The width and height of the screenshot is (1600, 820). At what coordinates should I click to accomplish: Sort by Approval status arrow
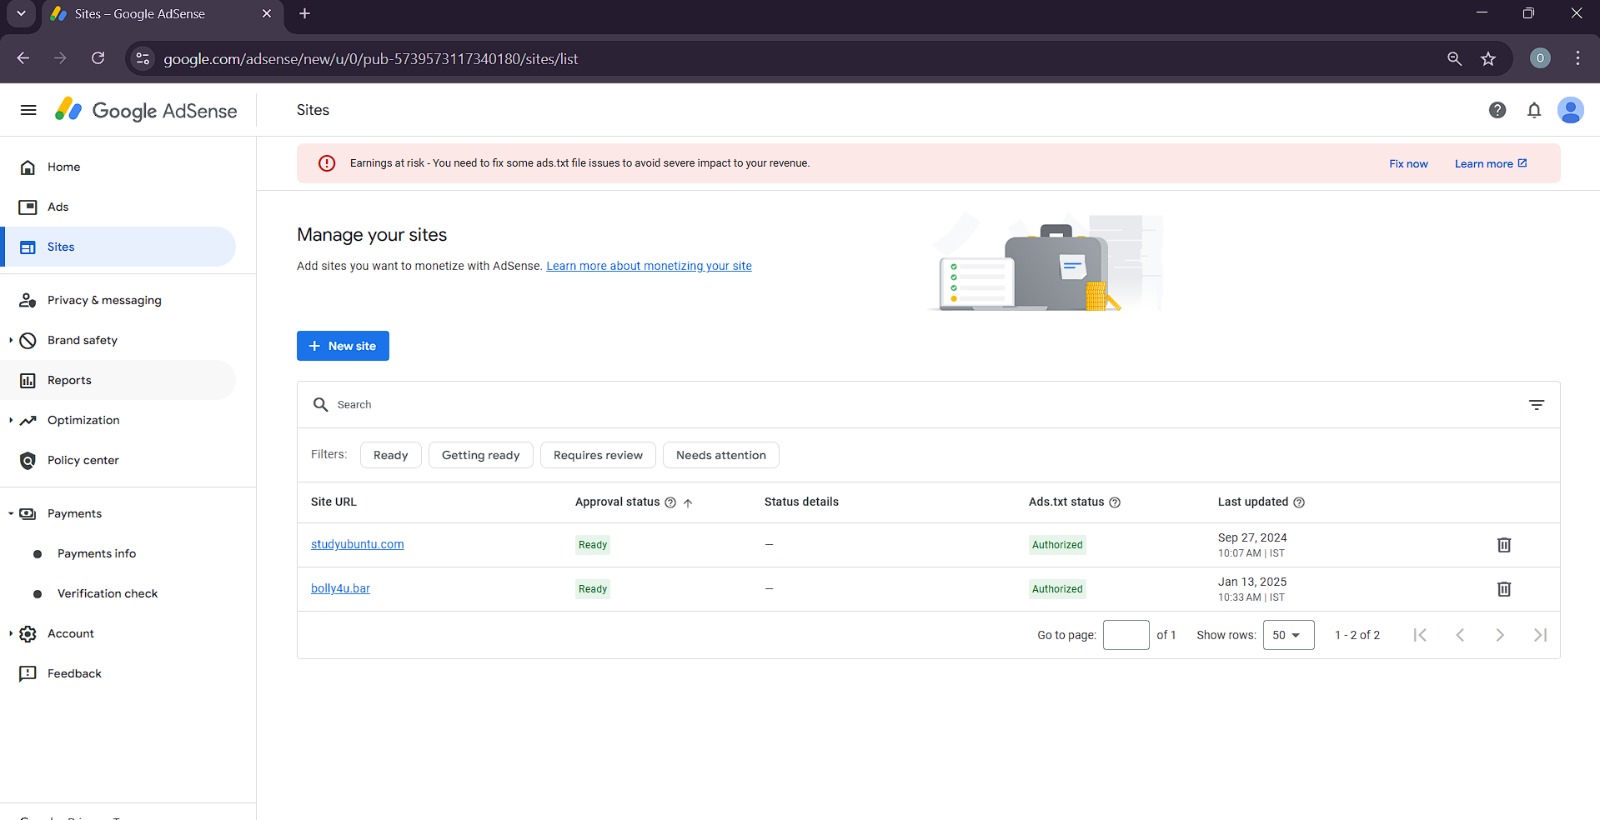[x=688, y=503]
